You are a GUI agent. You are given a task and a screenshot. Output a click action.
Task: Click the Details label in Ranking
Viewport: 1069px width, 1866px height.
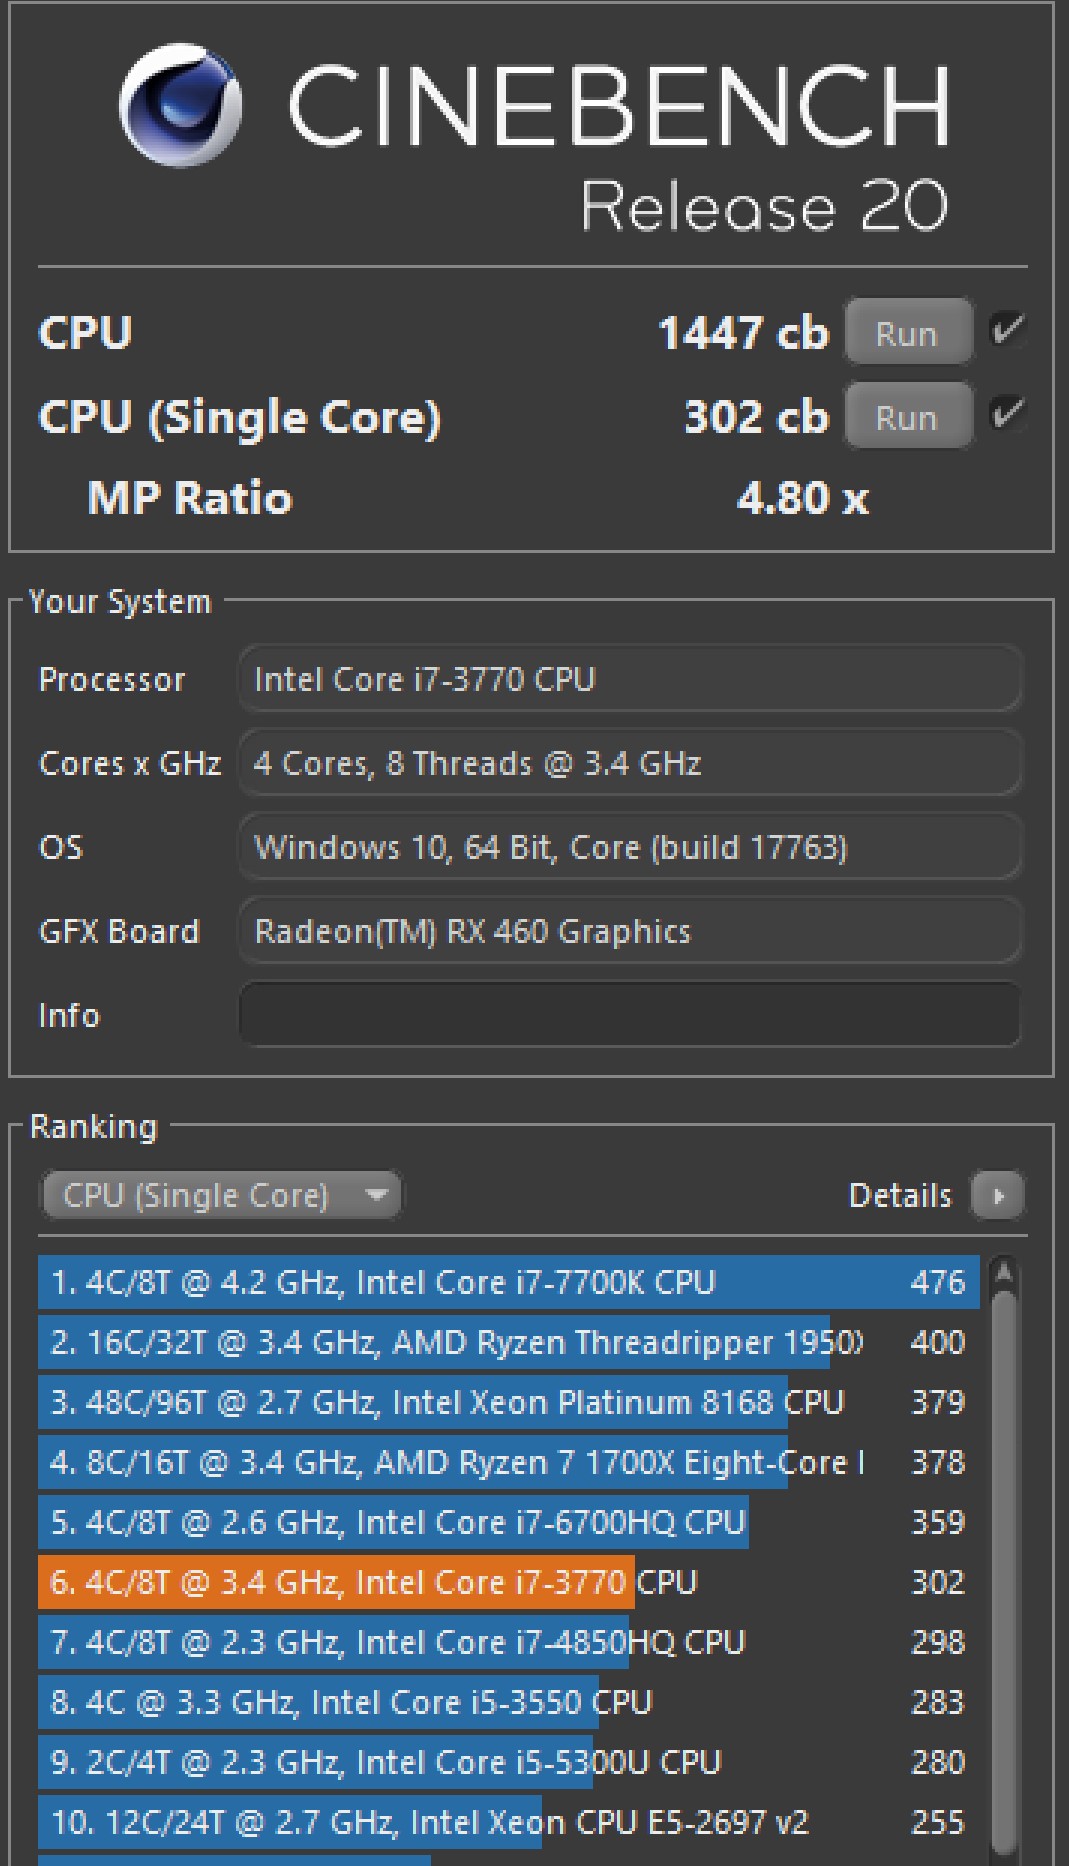(x=900, y=1195)
